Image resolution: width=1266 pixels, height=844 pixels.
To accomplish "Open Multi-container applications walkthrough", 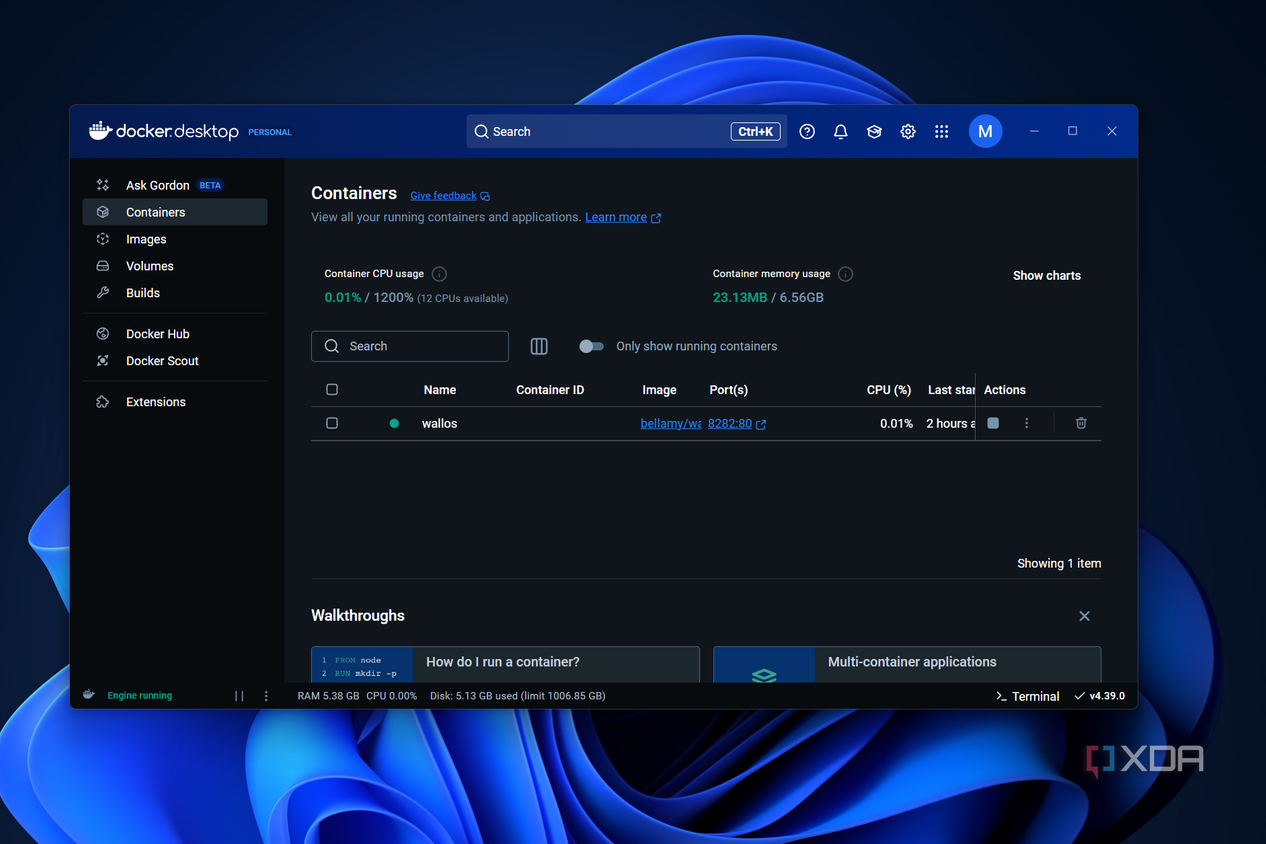I will coord(907,664).
